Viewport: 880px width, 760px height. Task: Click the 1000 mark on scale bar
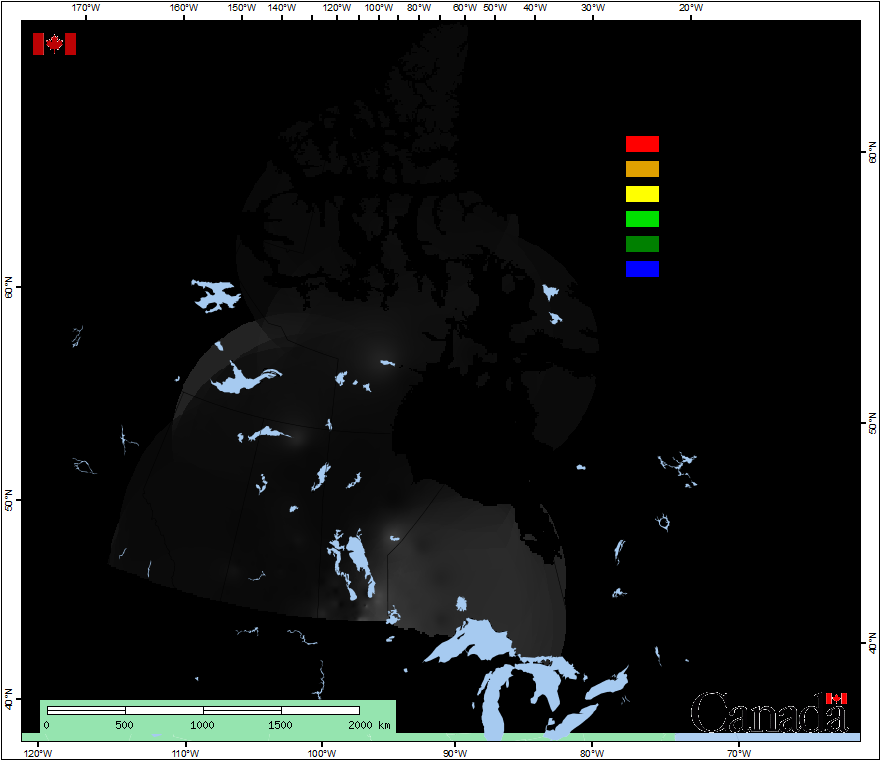point(203,725)
